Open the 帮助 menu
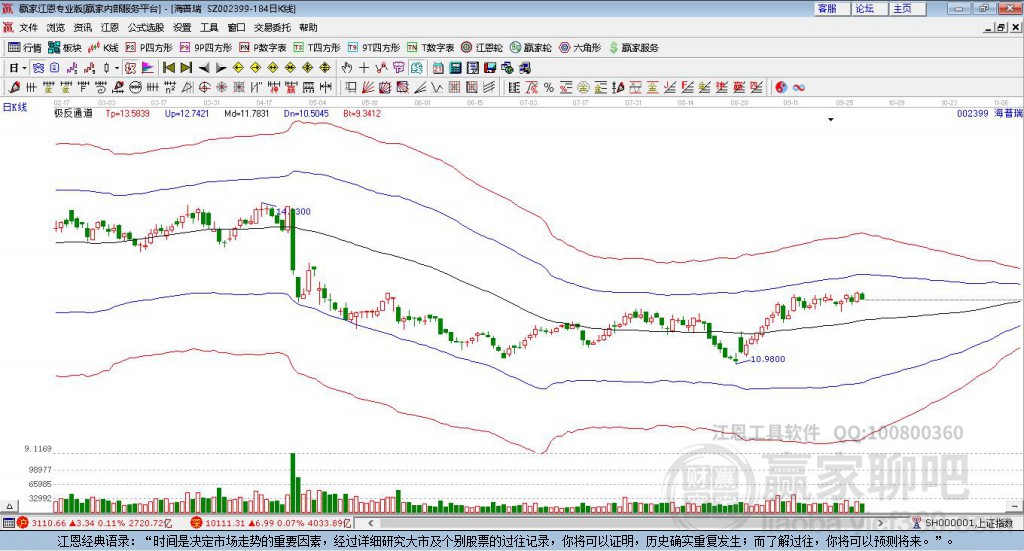The height and width of the screenshot is (551, 1024). click(308, 27)
